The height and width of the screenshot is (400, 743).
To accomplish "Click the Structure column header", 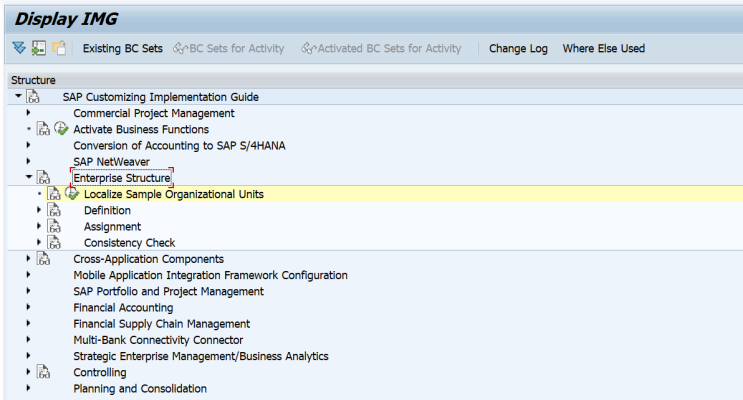I will click(33, 80).
